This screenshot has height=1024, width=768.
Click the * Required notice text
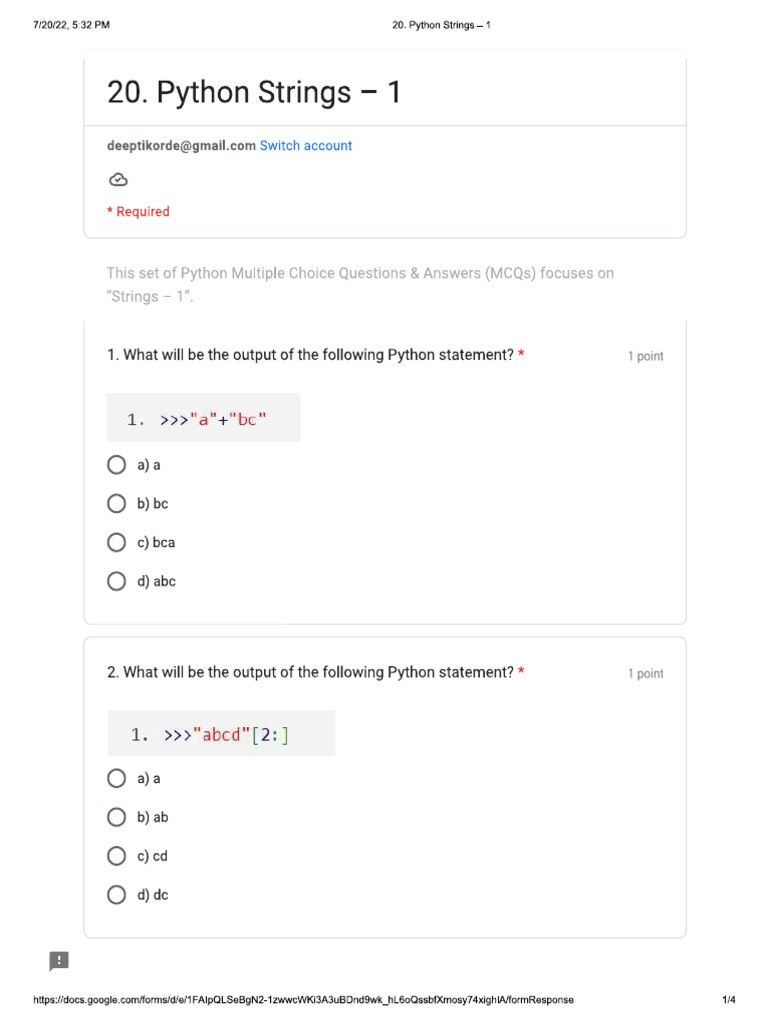coord(138,212)
